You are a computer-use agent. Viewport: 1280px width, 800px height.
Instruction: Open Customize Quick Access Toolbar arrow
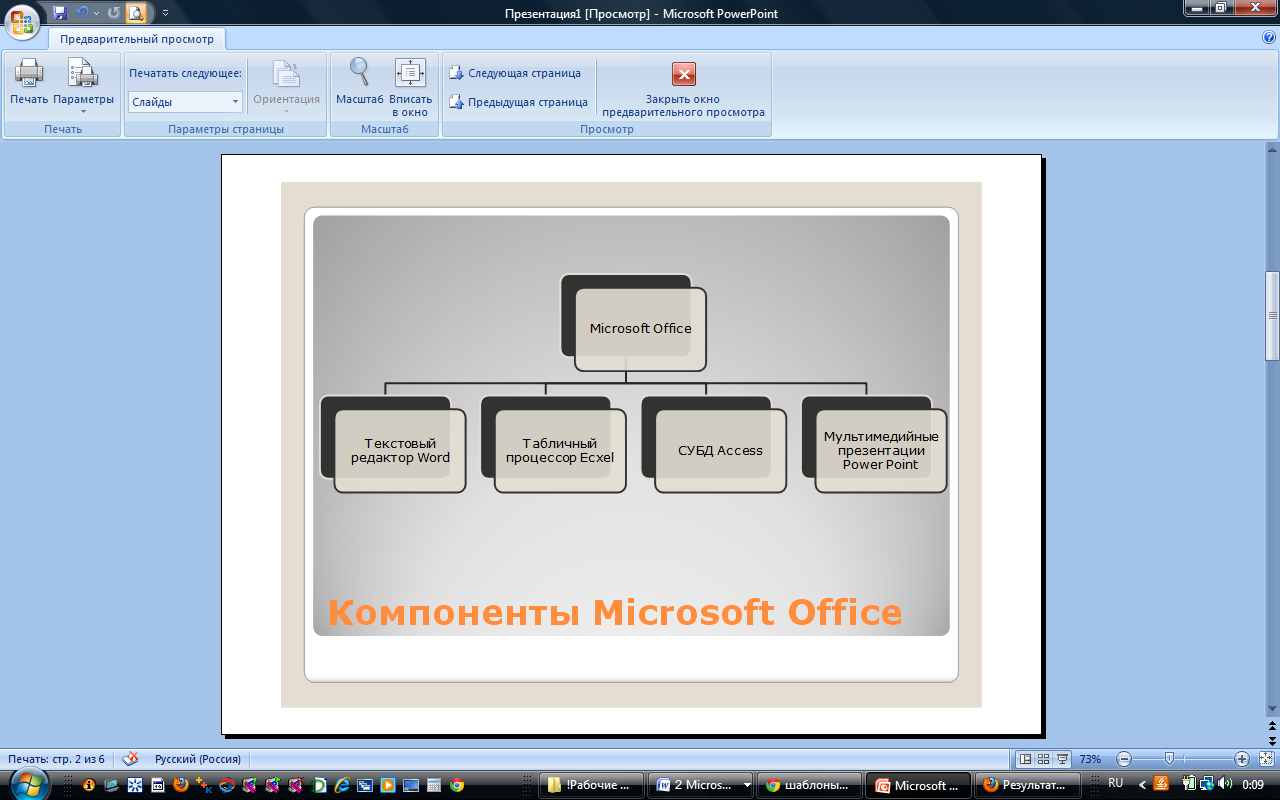coord(165,14)
